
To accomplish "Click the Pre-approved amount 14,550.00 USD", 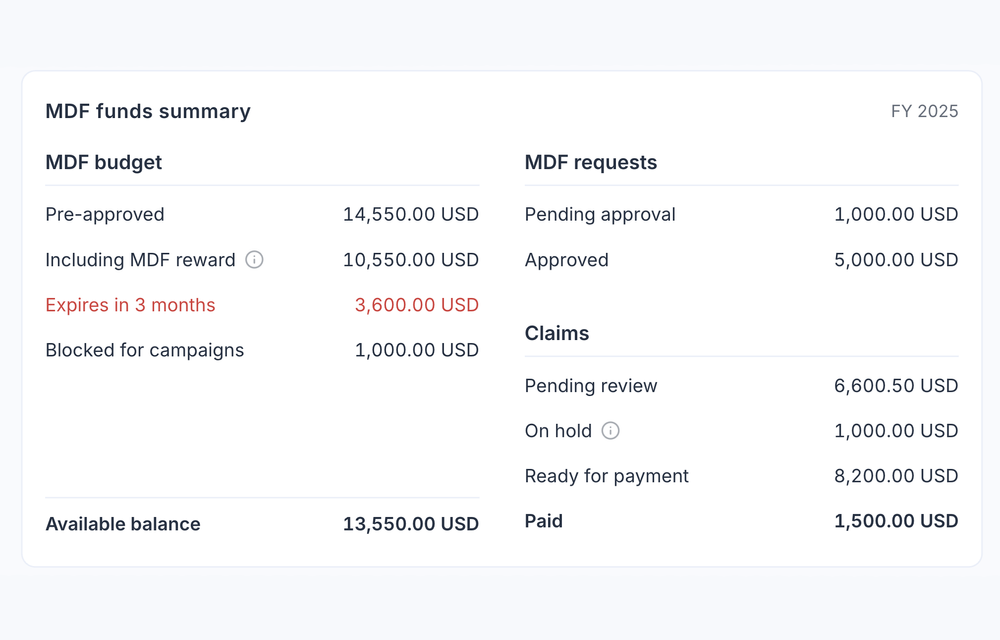I will (x=411, y=215).
